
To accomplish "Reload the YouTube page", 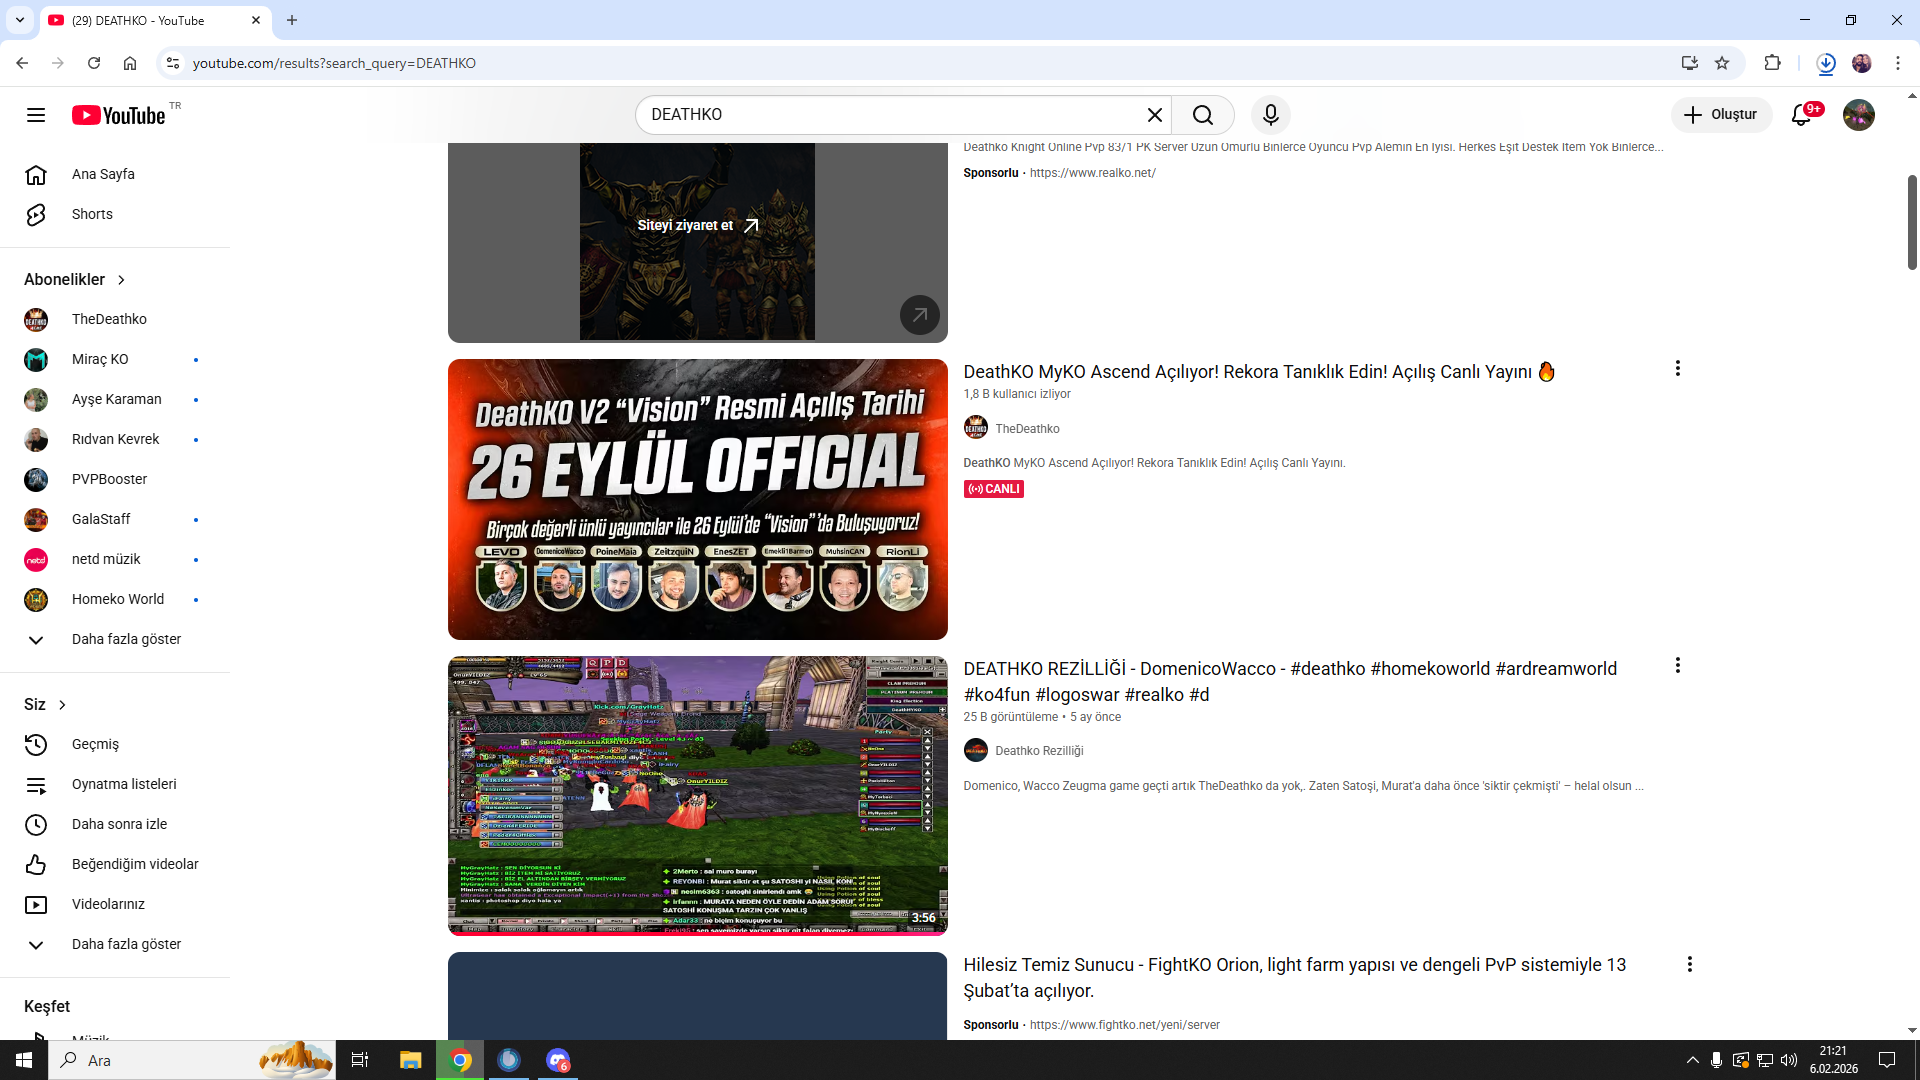I will (94, 63).
